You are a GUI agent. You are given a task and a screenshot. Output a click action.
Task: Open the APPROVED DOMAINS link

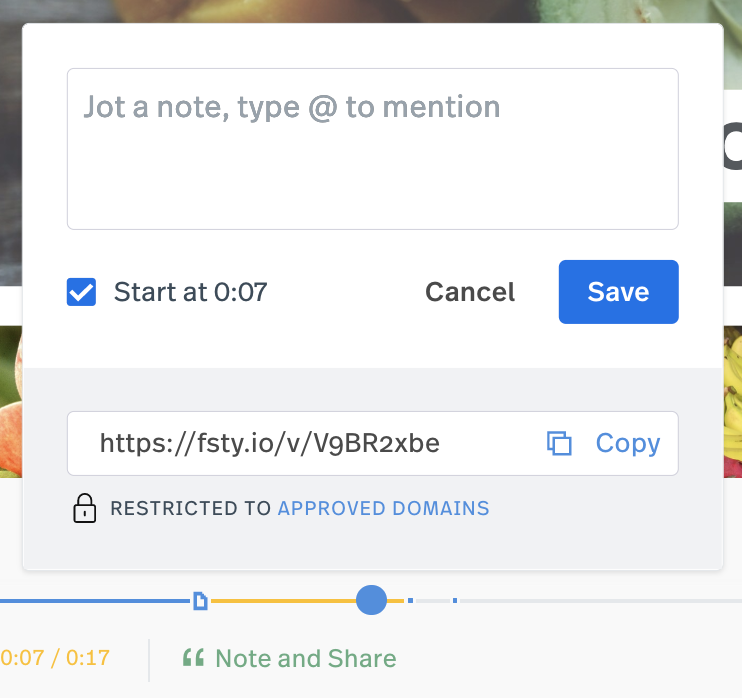383,508
